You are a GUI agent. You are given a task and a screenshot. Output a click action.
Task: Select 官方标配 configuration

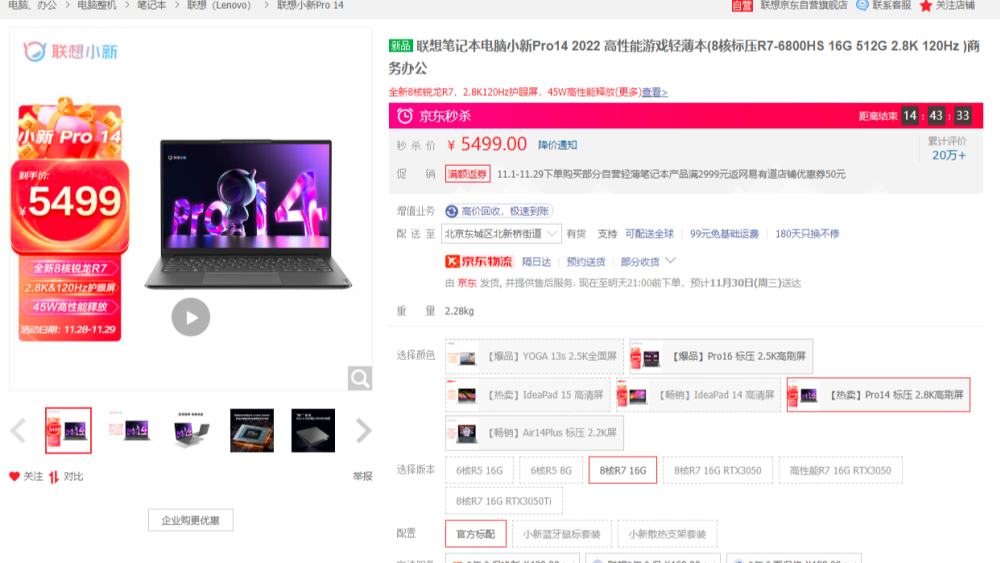[476, 534]
